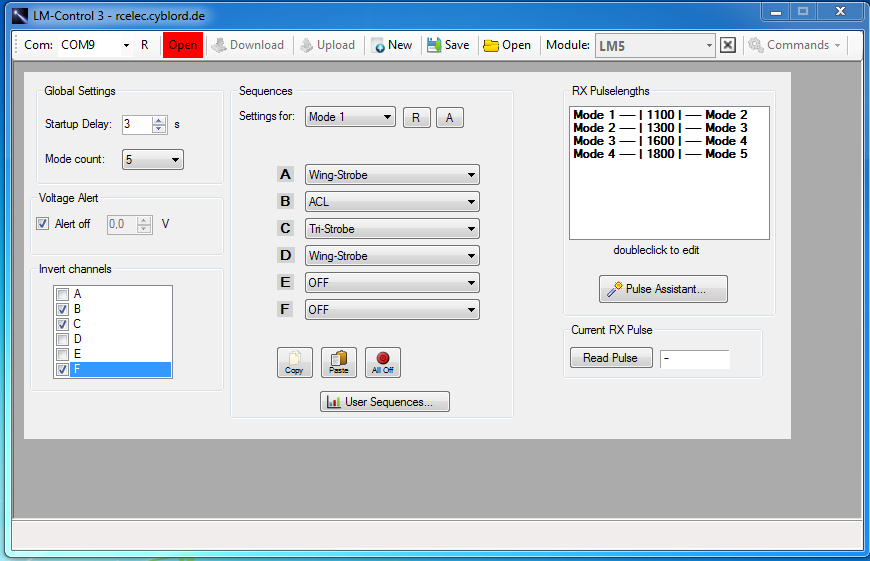Open a file with folder Open button
Viewport: 870px width, 561px height.
coord(507,45)
